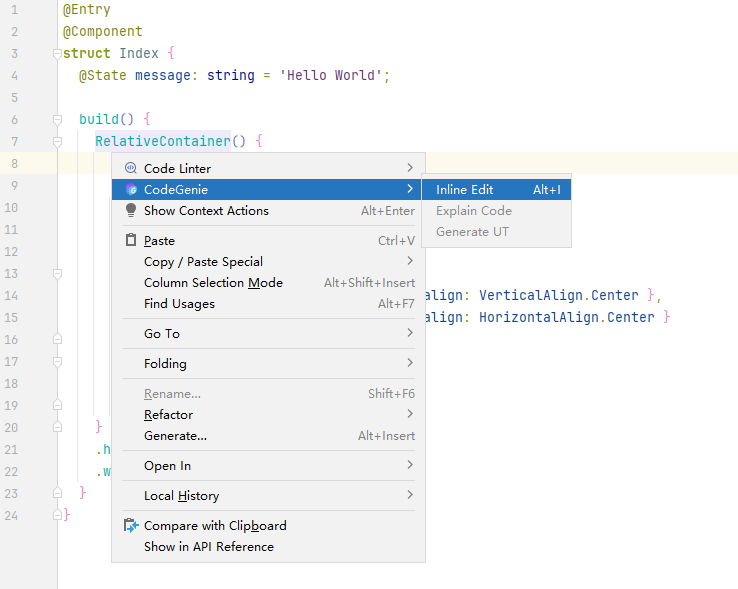This screenshot has height=589, width=738.
Task: Select Column Selection Mode
Action: click(x=213, y=283)
